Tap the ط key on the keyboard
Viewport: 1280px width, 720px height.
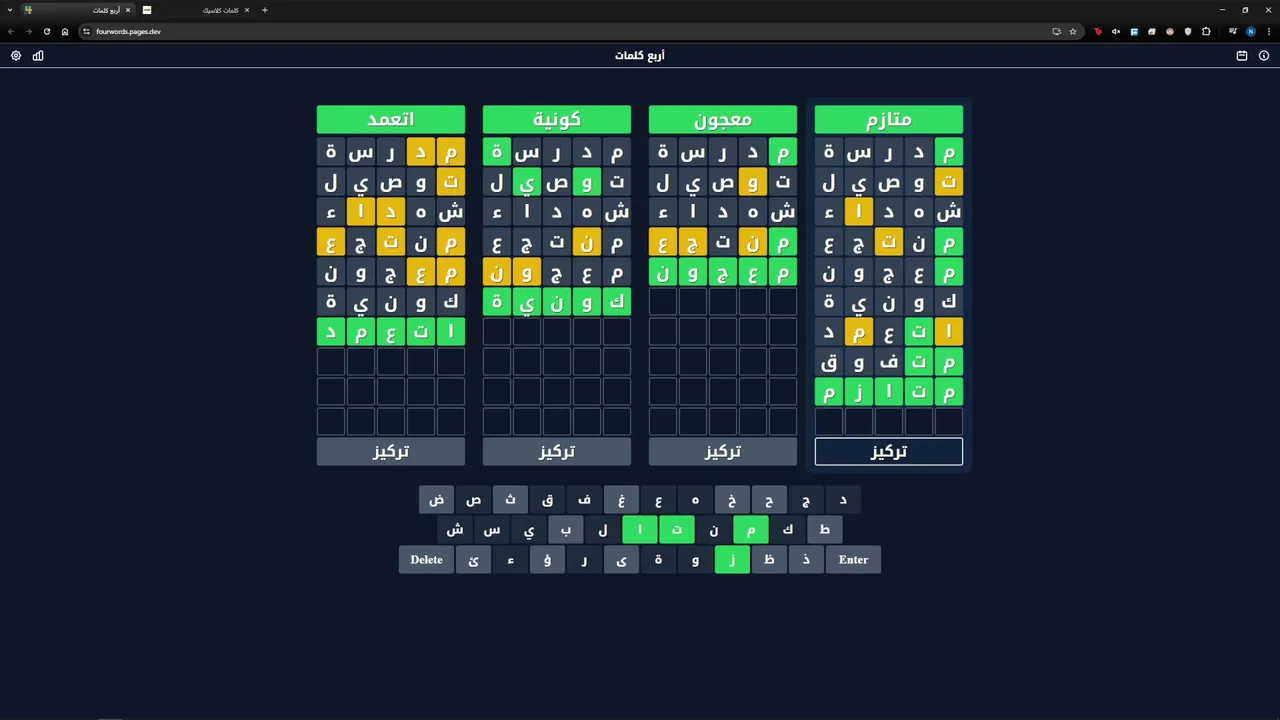click(825, 530)
